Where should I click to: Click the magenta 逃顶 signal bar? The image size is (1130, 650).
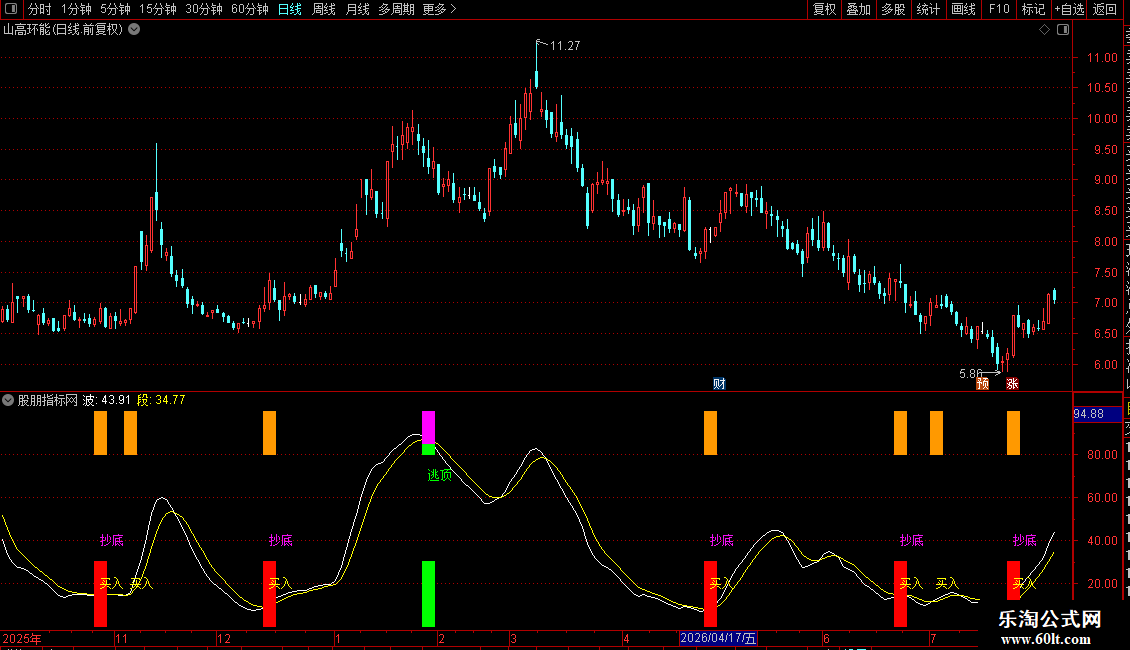(428, 427)
